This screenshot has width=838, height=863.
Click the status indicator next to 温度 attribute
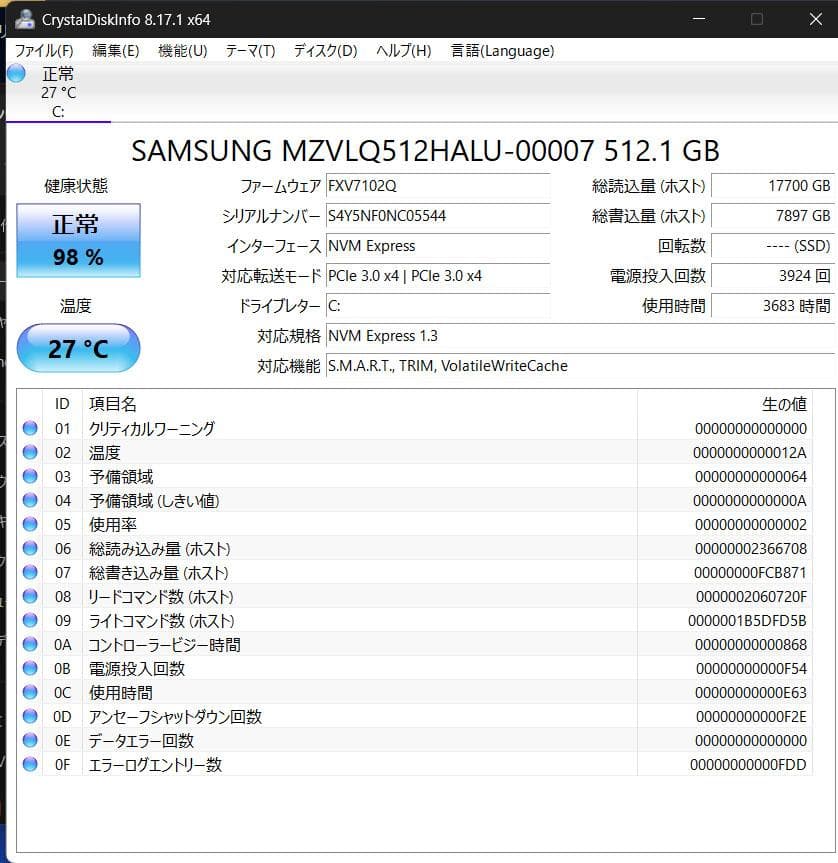point(30,452)
